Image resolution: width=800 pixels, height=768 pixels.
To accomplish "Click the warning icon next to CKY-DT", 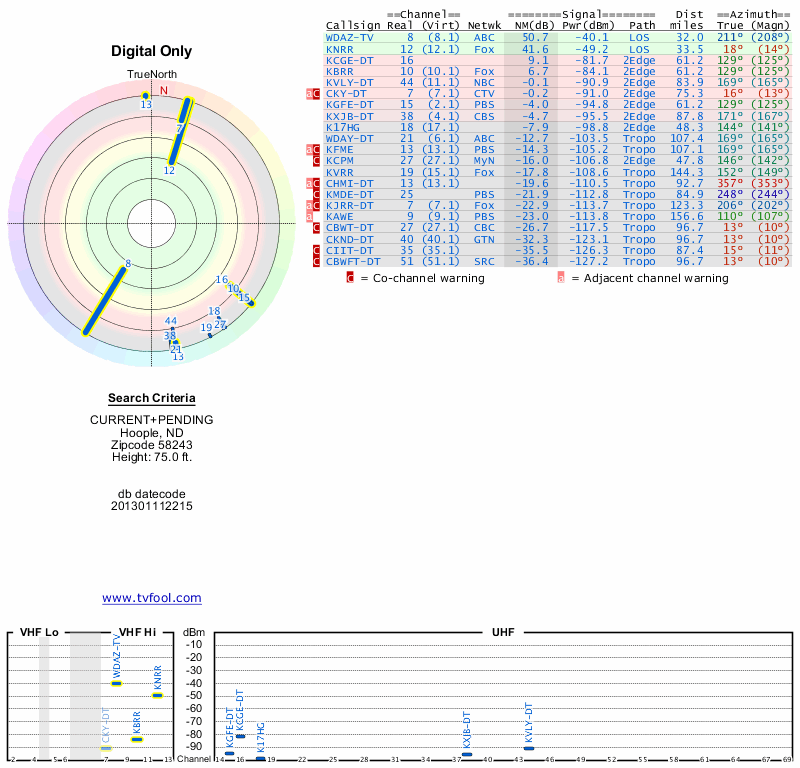I will pyautogui.click(x=316, y=93).
